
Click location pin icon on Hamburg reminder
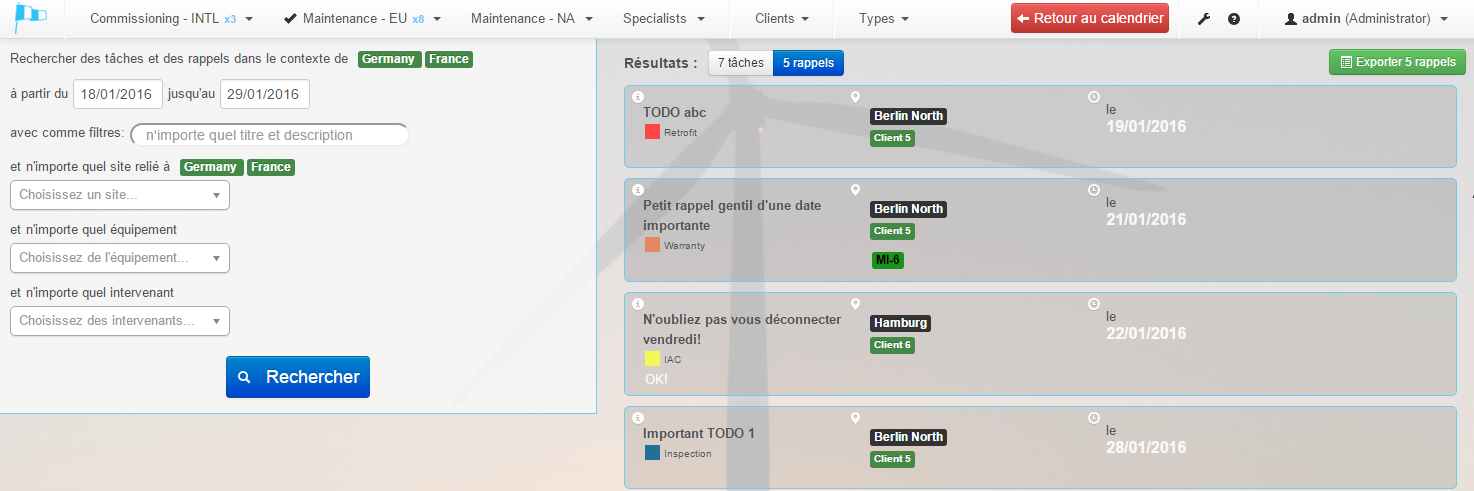pos(855,303)
